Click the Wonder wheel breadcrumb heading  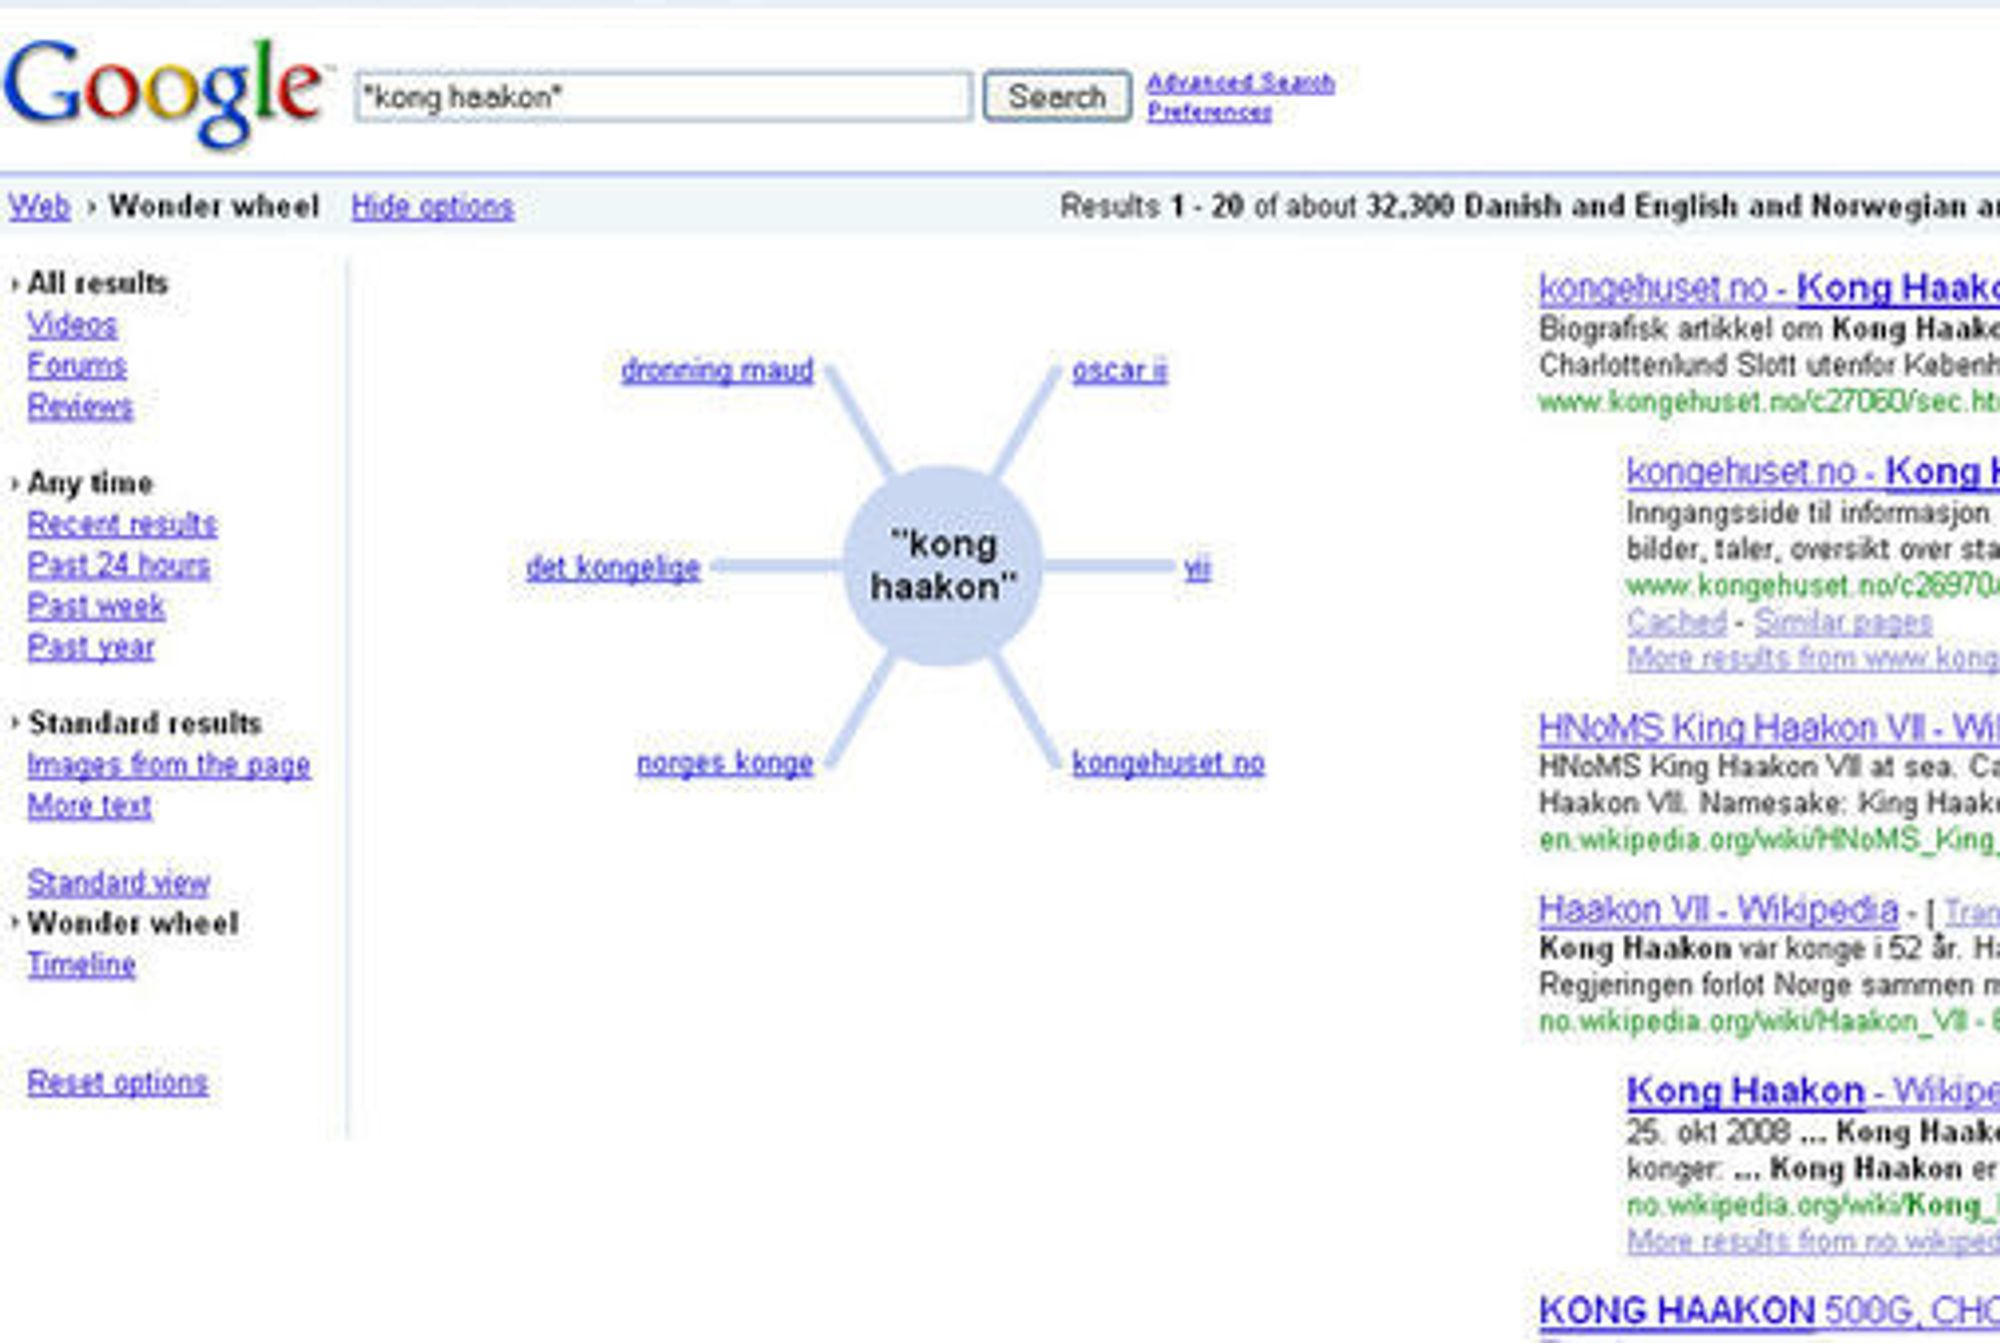(x=214, y=206)
